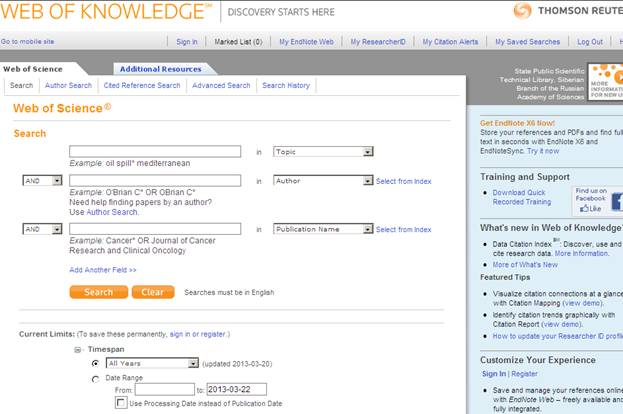Image resolution: width=623 pixels, height=414 pixels.
Task: Open the Search History tab
Action: [286, 85]
